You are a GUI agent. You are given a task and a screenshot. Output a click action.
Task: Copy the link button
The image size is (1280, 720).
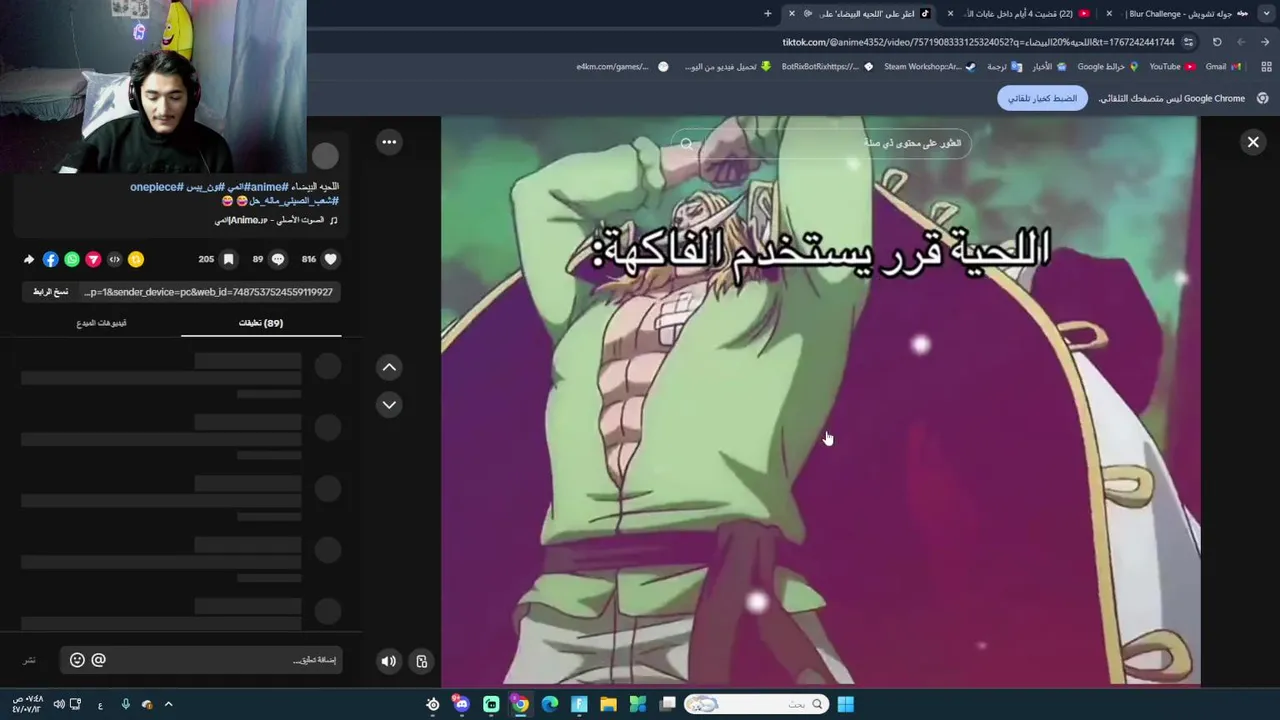click(51, 292)
